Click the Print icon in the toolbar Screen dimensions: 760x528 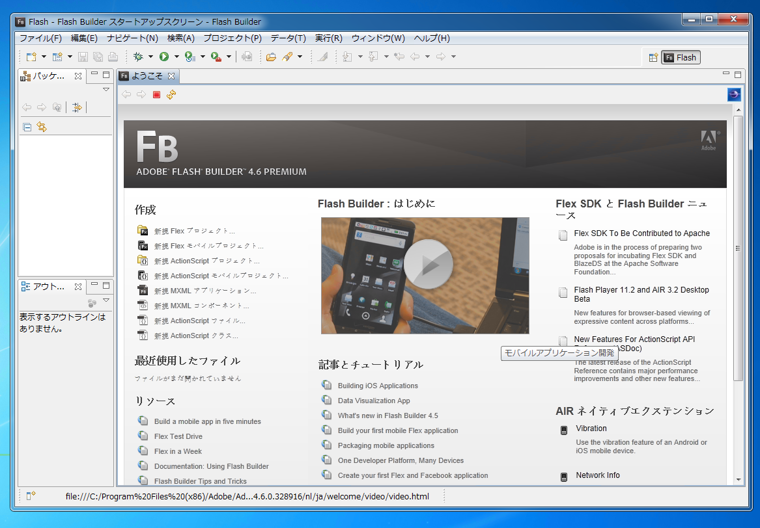(x=113, y=57)
